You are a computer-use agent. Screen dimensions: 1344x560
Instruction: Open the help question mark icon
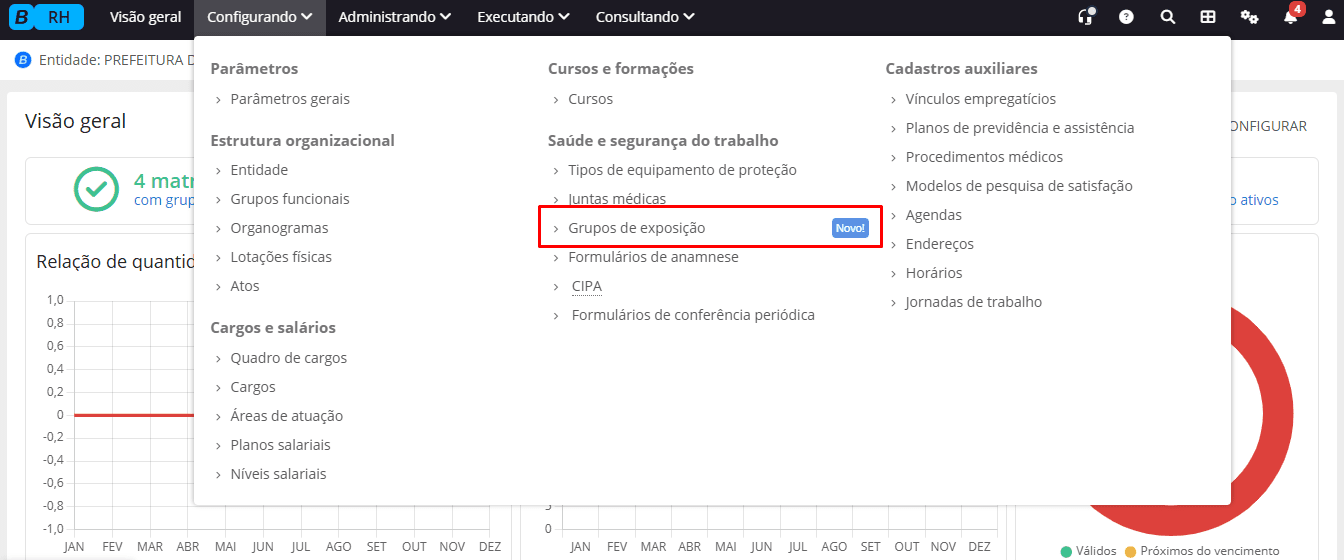click(x=1126, y=17)
